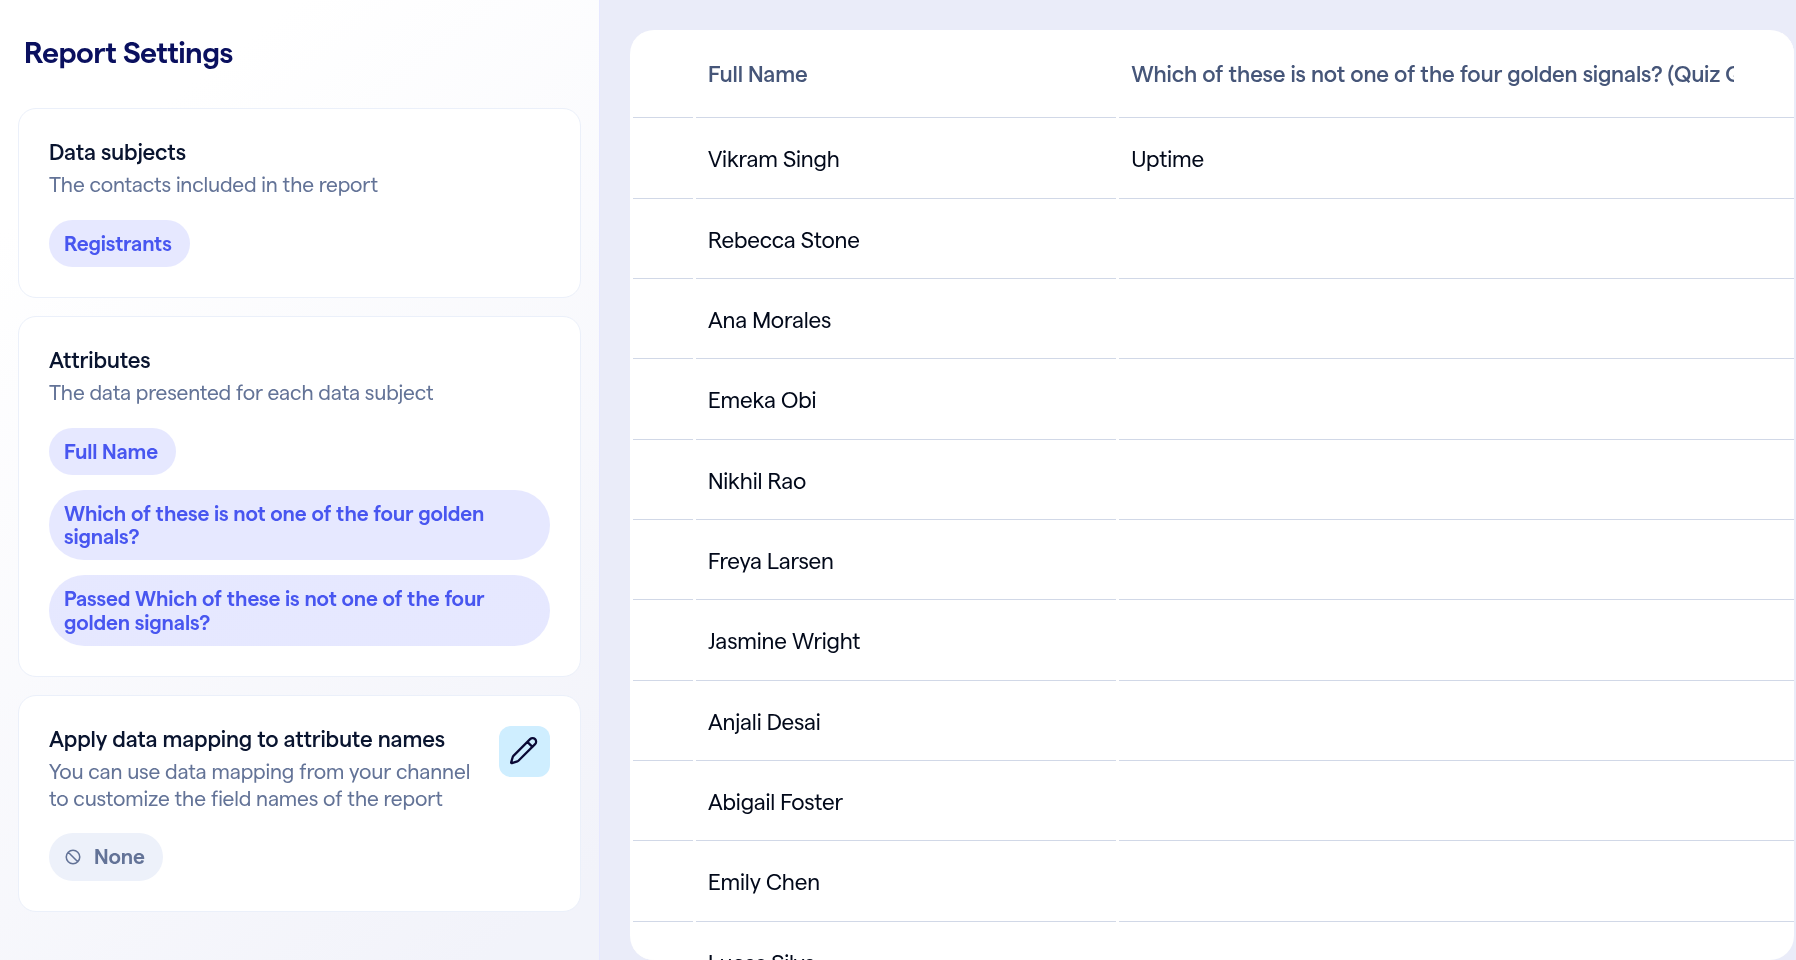The height and width of the screenshot is (960, 1796).
Task: Select the Emily Chen row
Action: 1213,882
